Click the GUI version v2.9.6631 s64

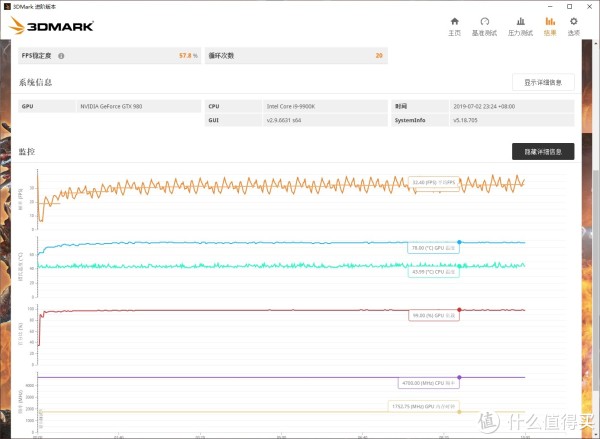[284, 120]
